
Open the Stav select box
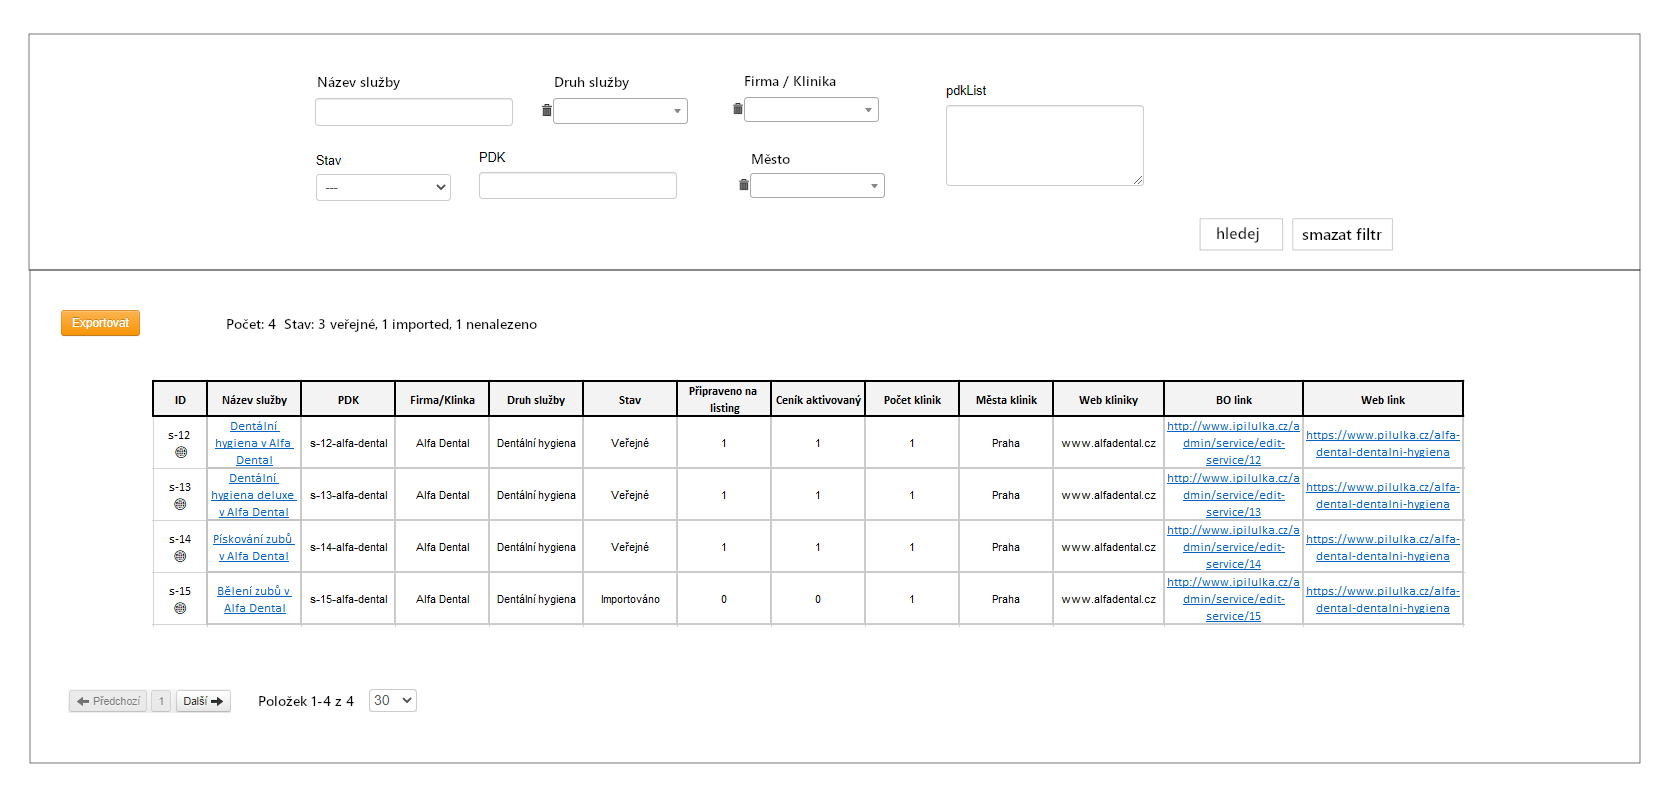pyautogui.click(x=383, y=187)
